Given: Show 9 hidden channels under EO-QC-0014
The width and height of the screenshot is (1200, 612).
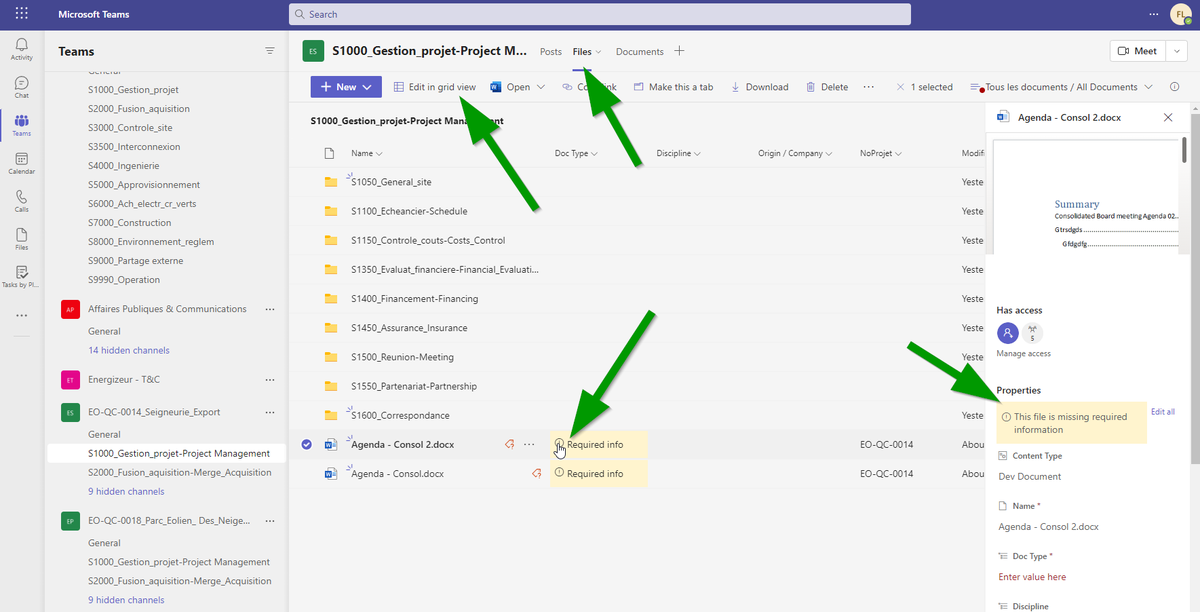Looking at the screenshot, I should click(126, 491).
